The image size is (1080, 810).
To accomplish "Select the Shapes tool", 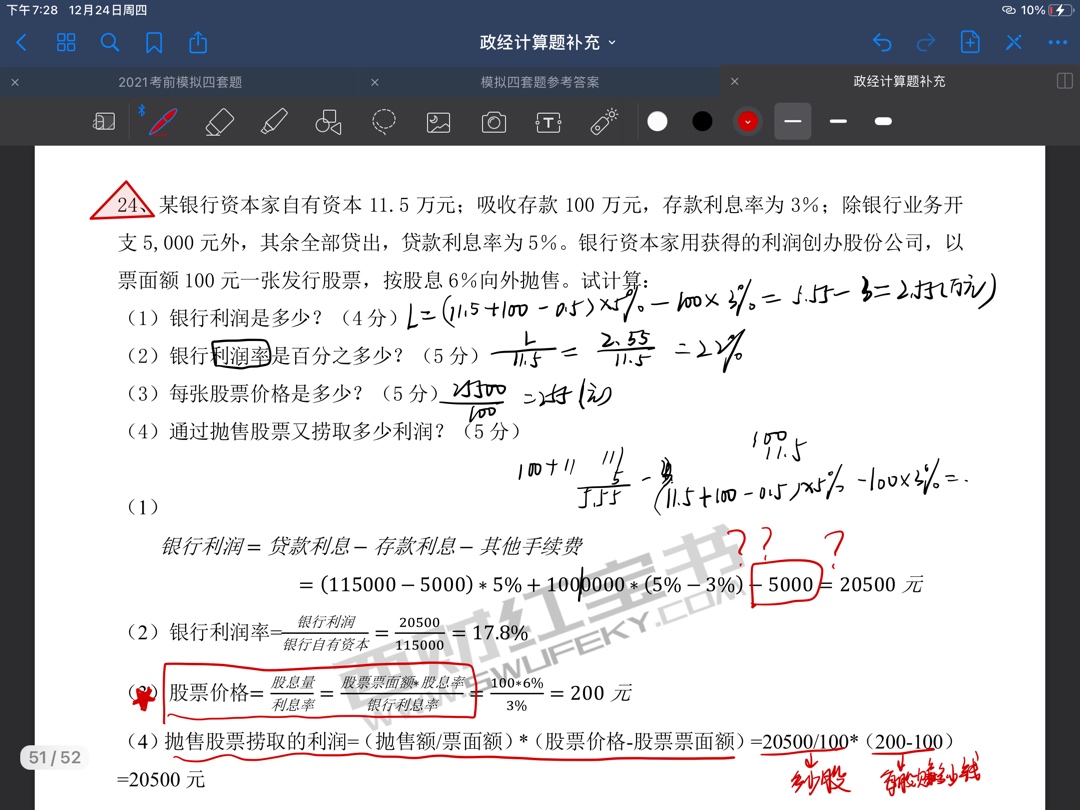I will coord(329,122).
